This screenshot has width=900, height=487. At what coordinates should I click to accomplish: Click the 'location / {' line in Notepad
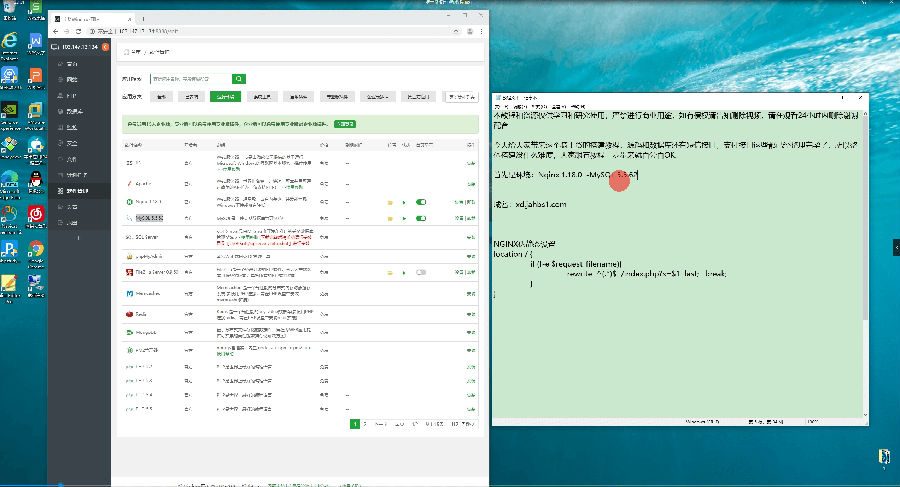click(x=513, y=254)
